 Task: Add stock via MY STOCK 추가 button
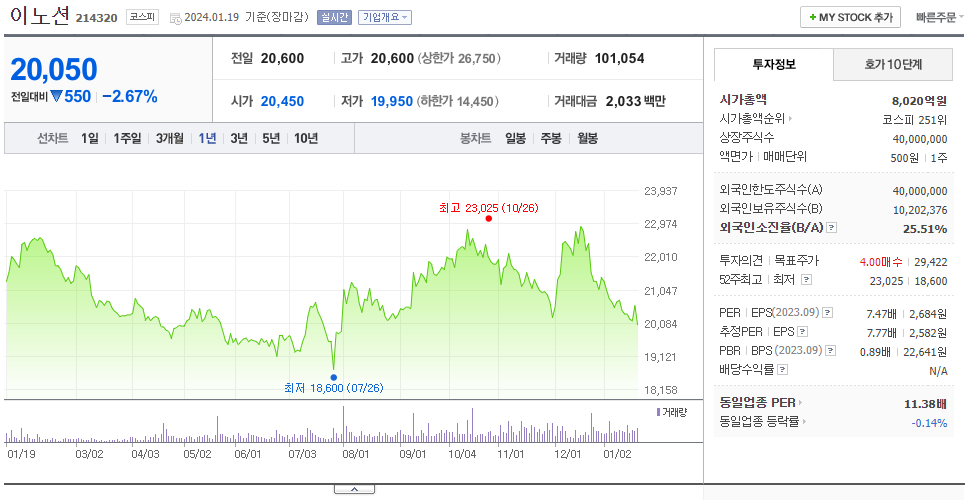coord(851,18)
